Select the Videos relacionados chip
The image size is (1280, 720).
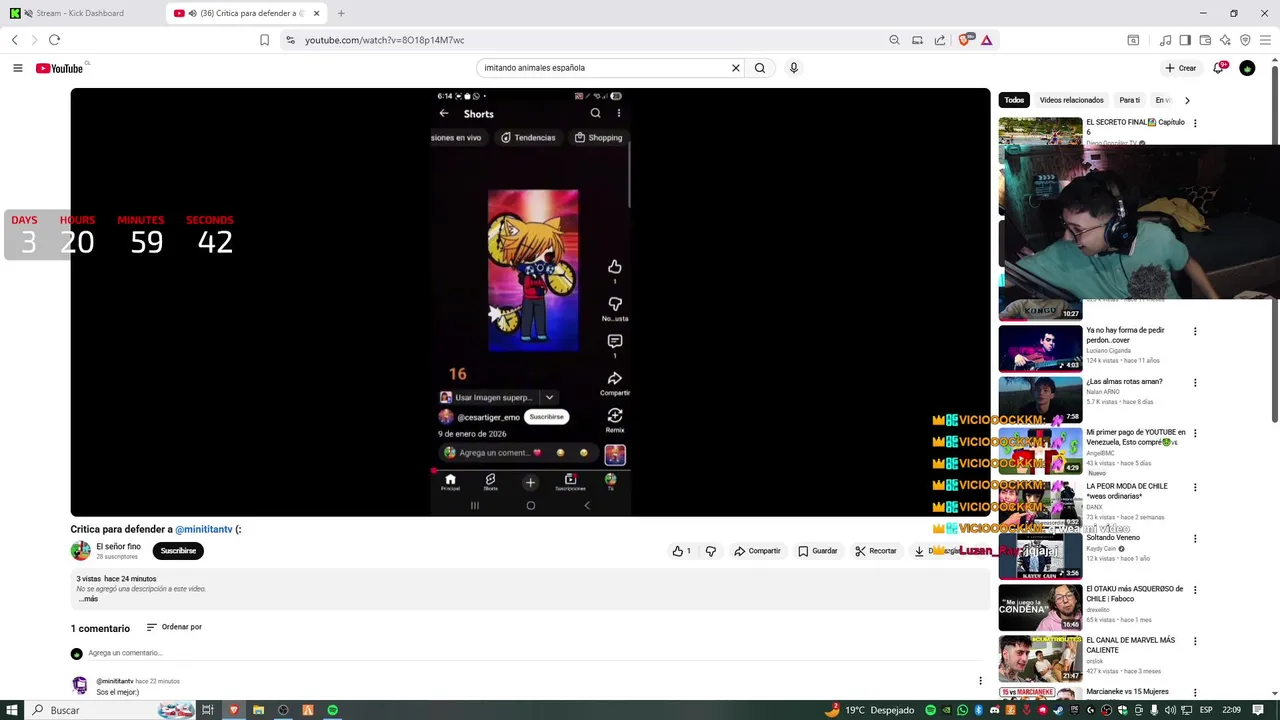click(x=1071, y=100)
